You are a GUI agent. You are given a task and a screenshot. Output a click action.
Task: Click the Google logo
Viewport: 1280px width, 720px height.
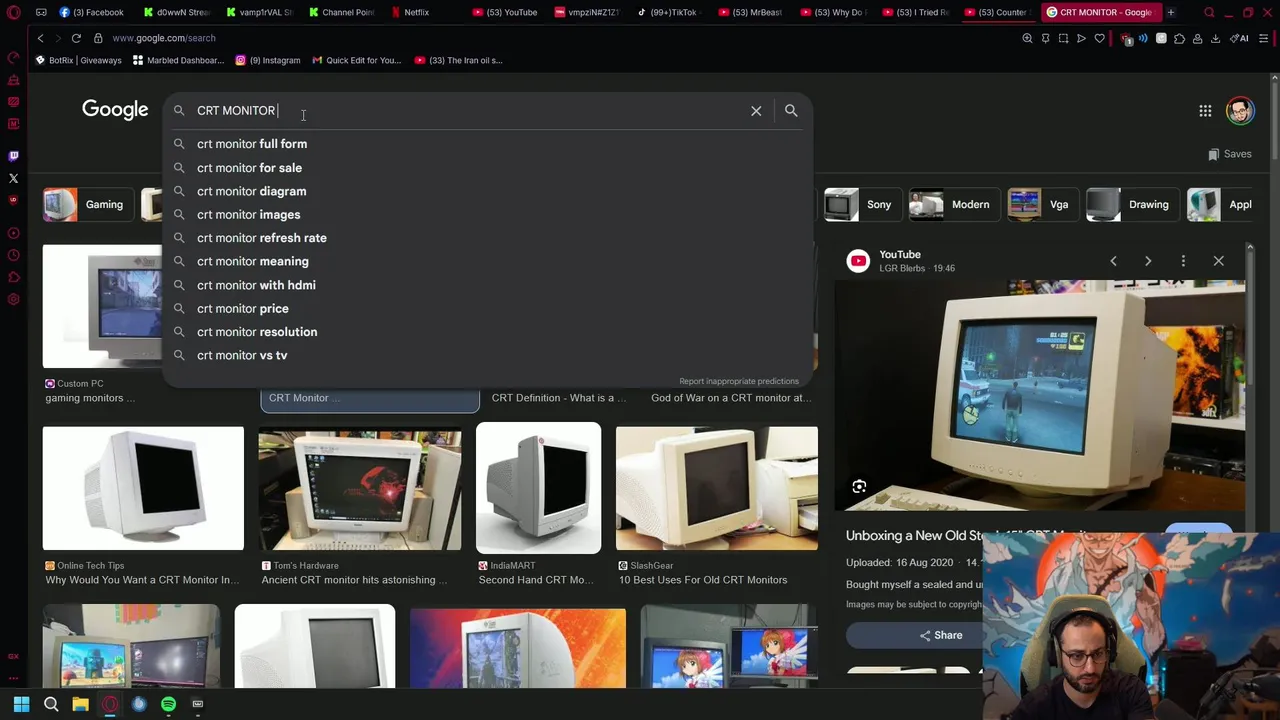pos(115,110)
